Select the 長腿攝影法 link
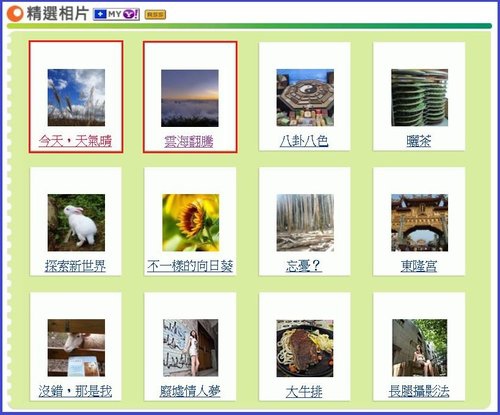The height and width of the screenshot is (415, 500). click(x=419, y=391)
